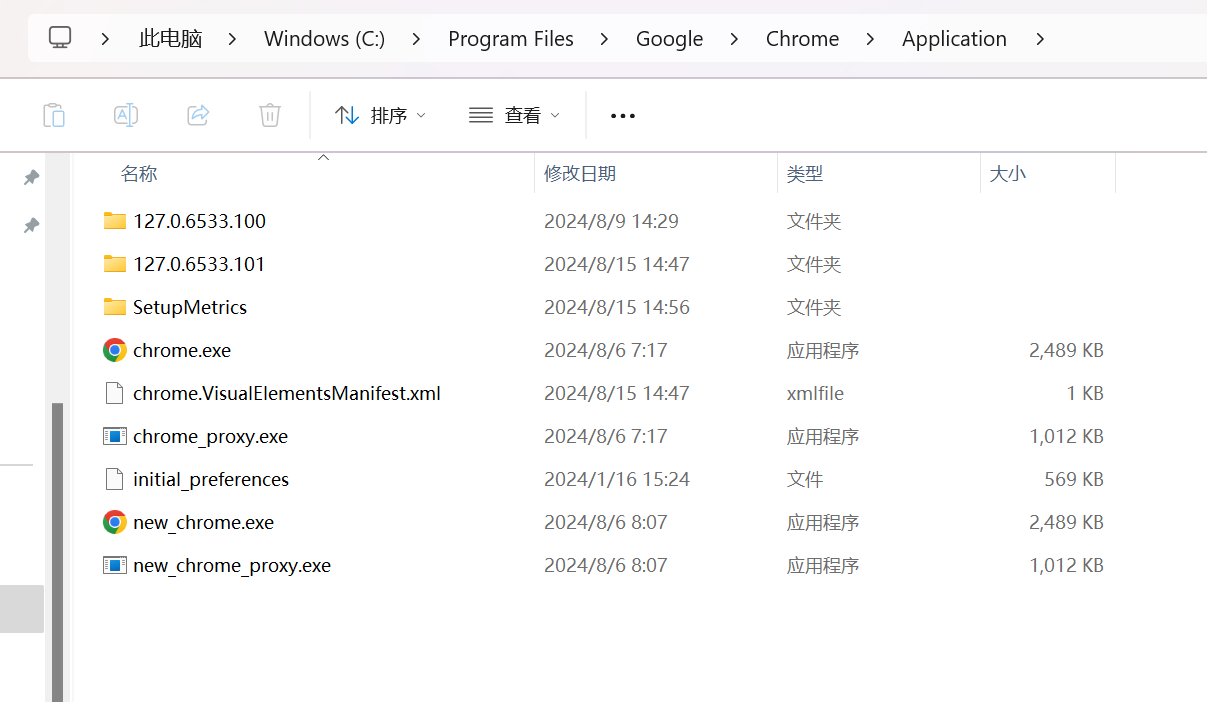Click the 文件 type cell of initial_preferences
The image size is (1207, 702).
coord(805,479)
